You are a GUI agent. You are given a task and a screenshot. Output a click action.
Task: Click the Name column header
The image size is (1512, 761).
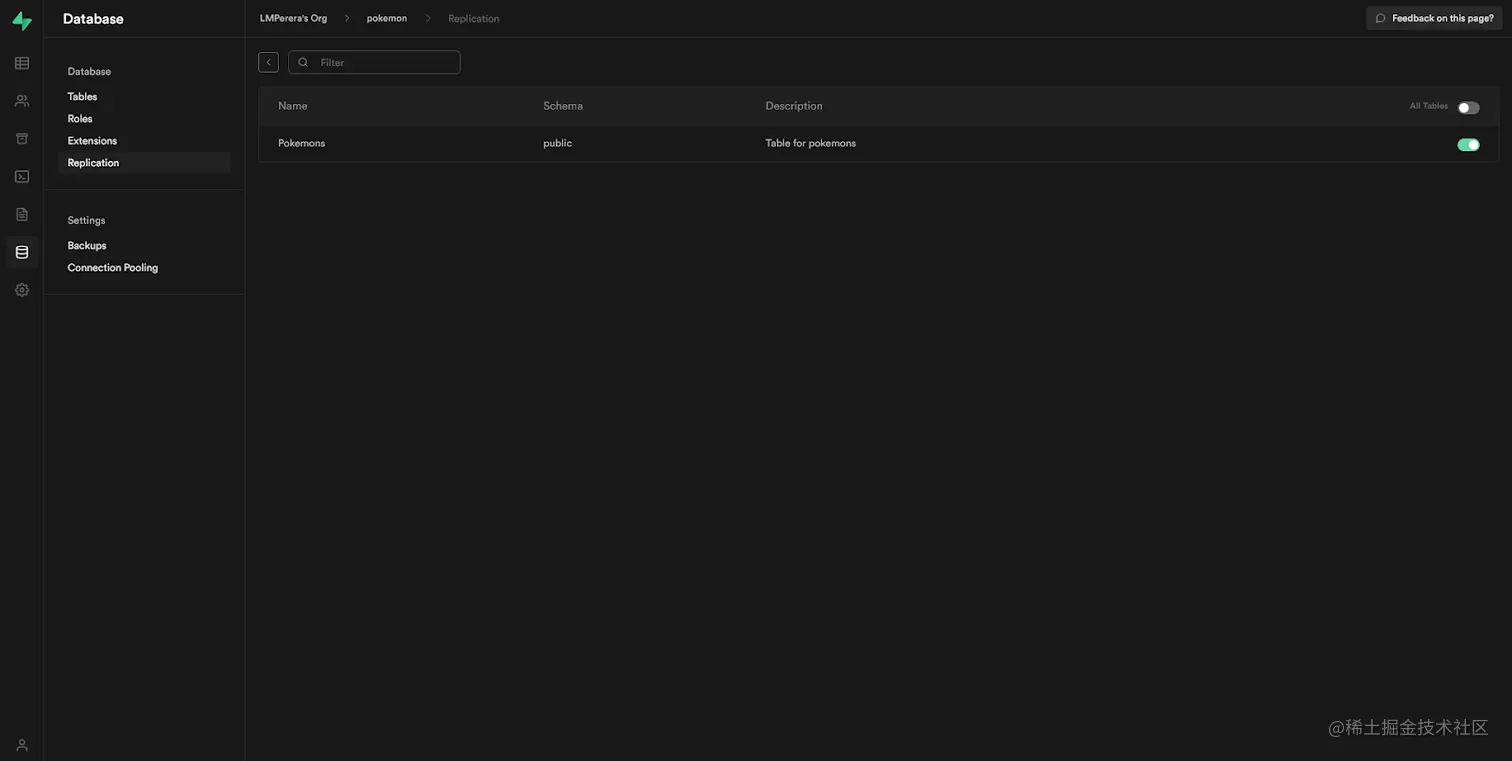click(292, 106)
